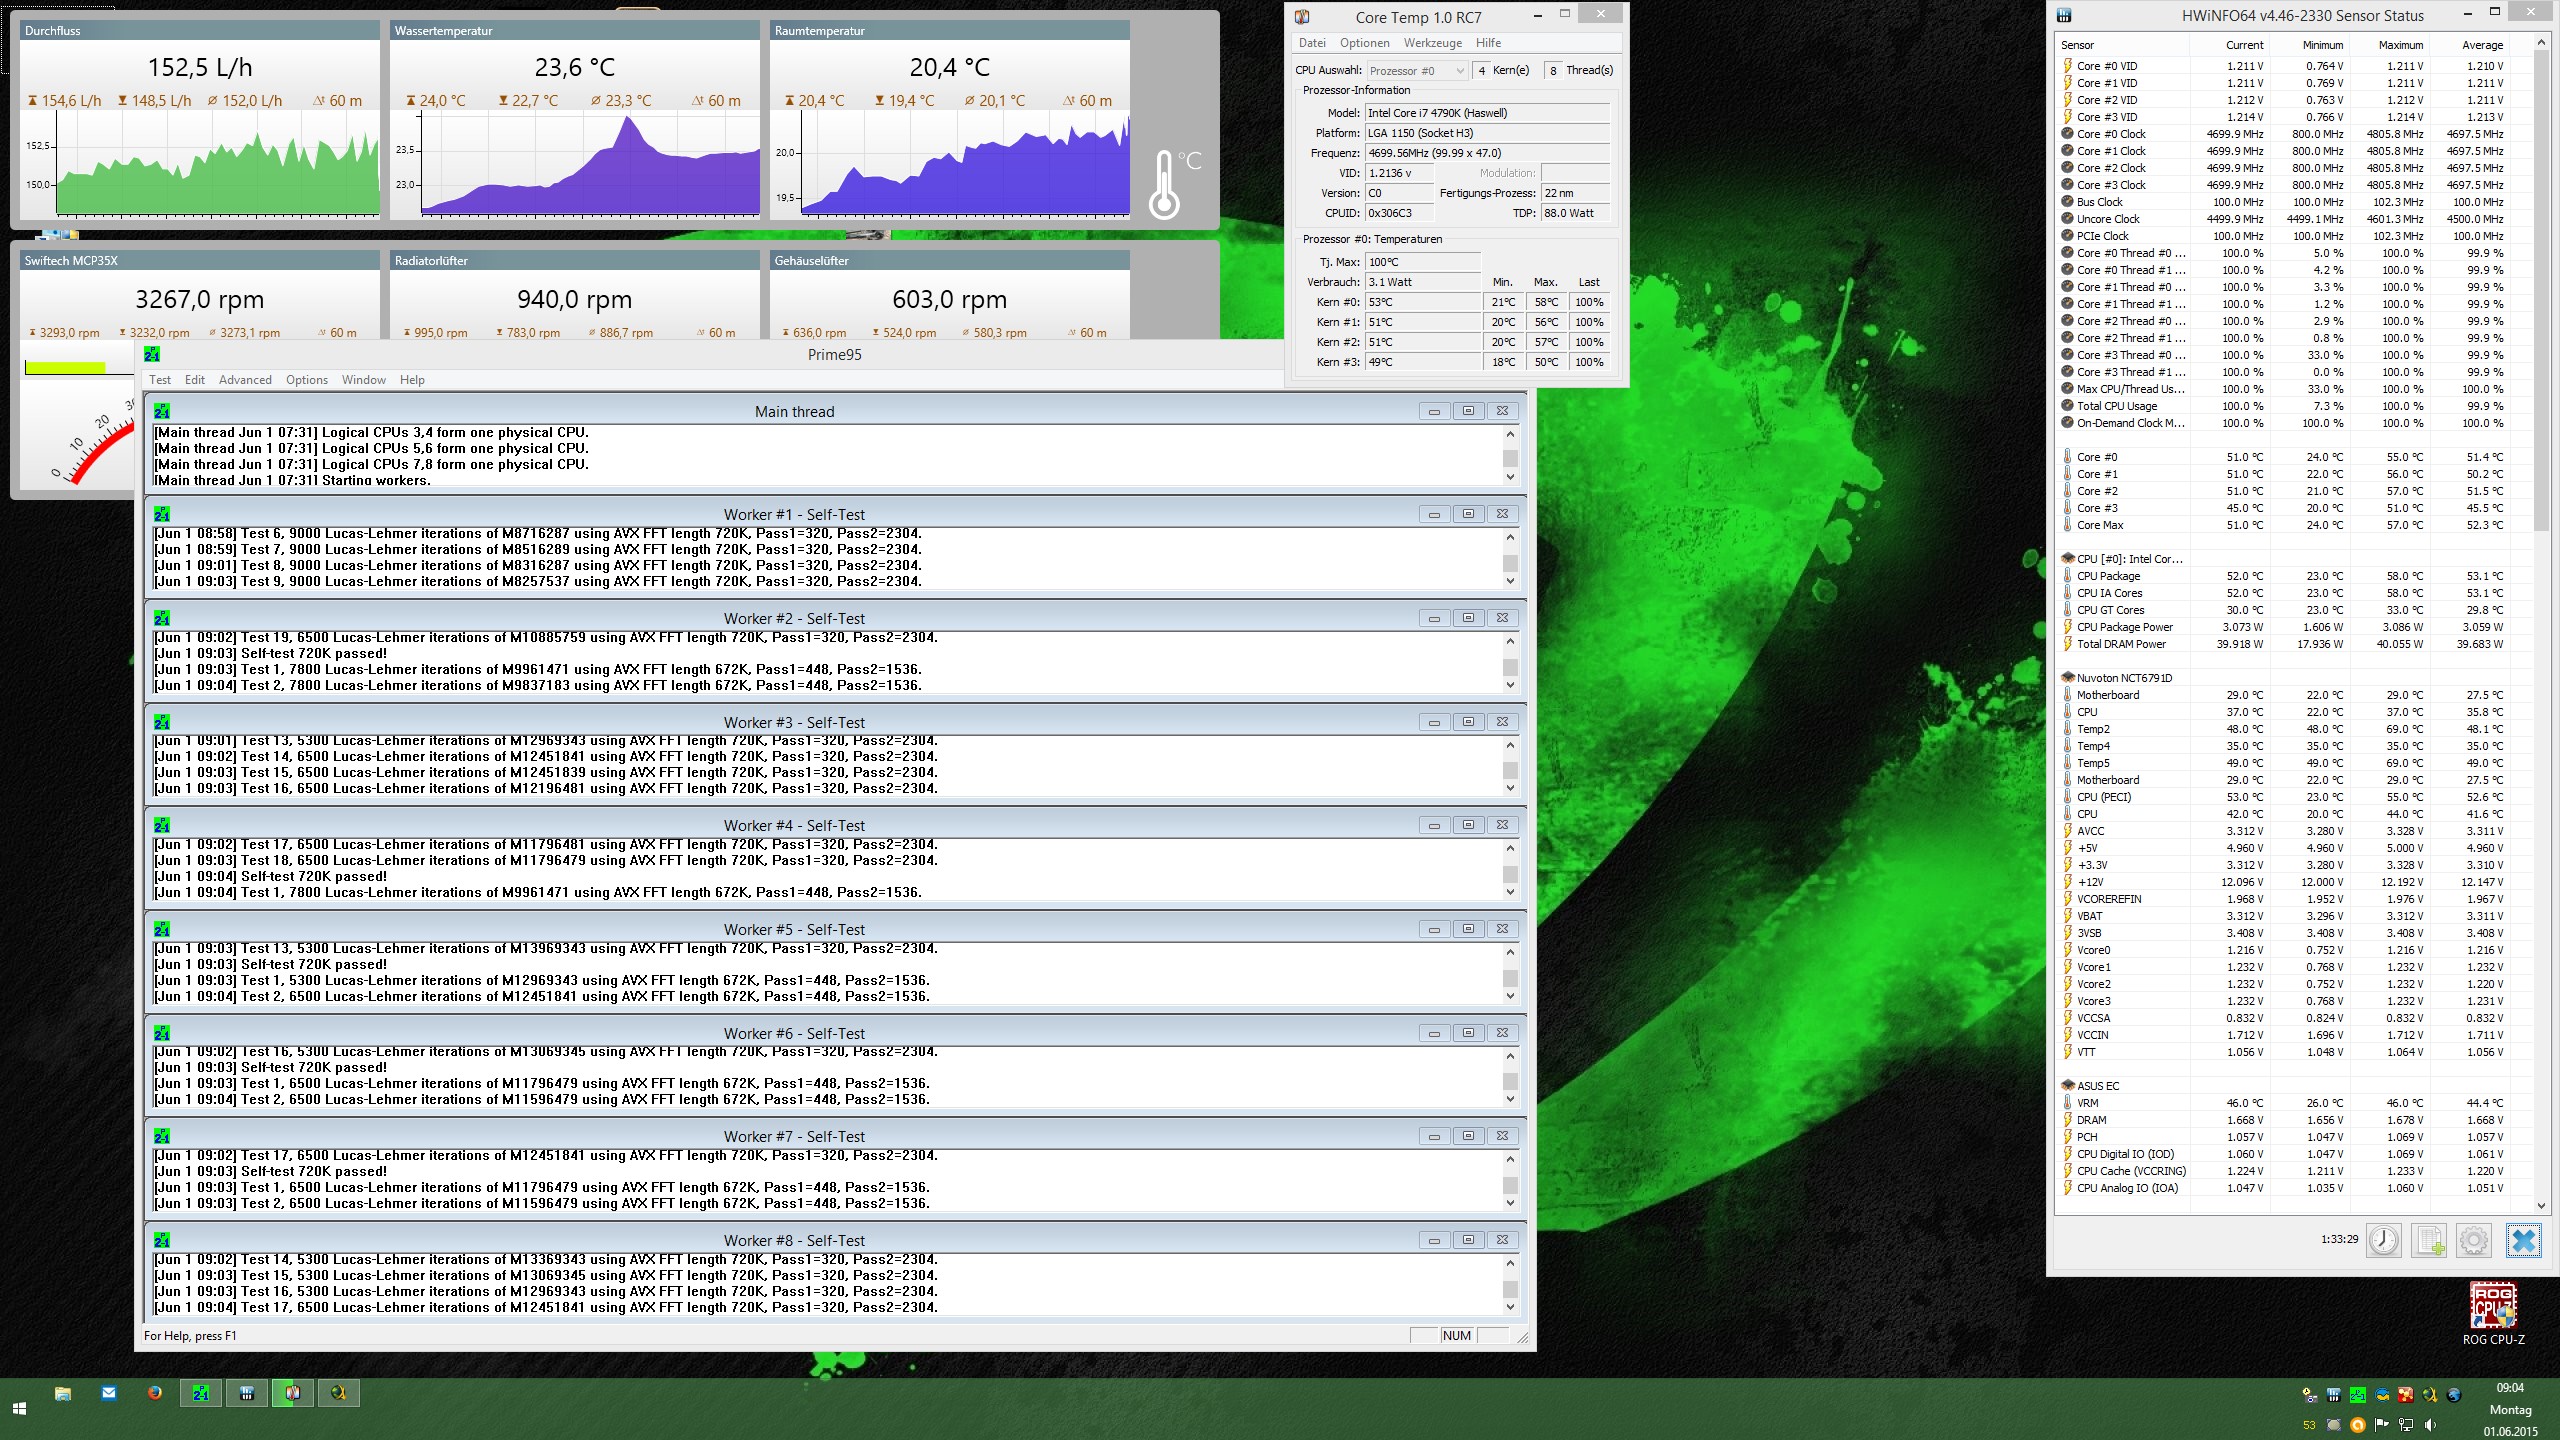This screenshot has width=2560, height=1440.
Task: Click the Durchfluss flow graph
Action: 217,163
